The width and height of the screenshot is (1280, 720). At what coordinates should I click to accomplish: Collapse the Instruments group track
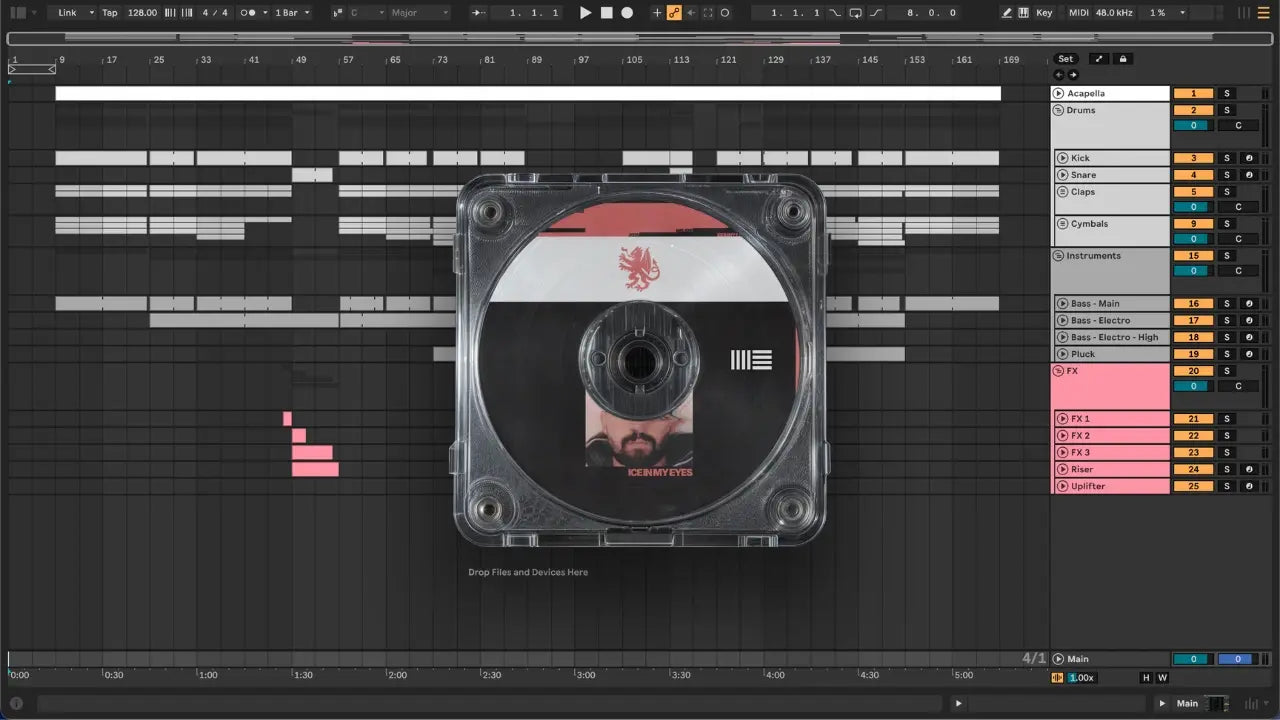(1059, 256)
